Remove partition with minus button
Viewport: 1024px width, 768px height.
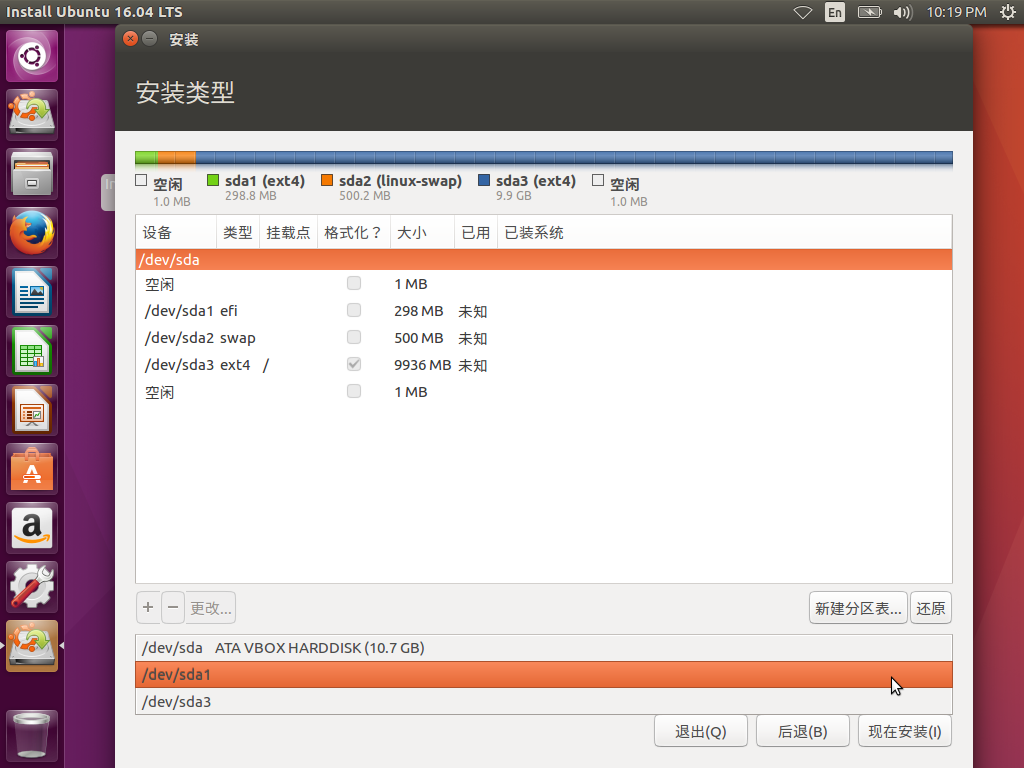173,607
